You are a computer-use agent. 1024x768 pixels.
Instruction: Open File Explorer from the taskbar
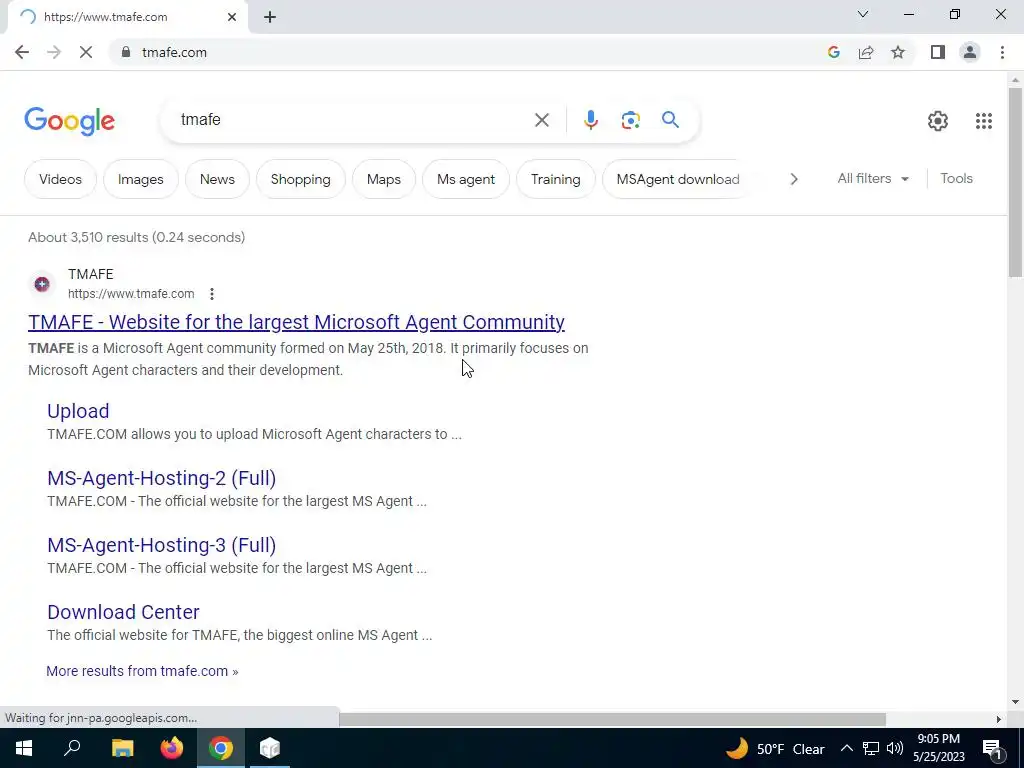[122, 748]
